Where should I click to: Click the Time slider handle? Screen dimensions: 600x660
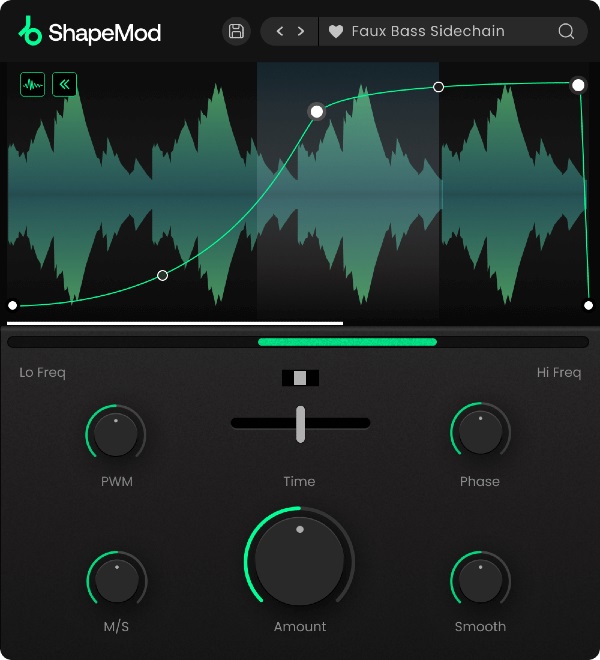300,424
